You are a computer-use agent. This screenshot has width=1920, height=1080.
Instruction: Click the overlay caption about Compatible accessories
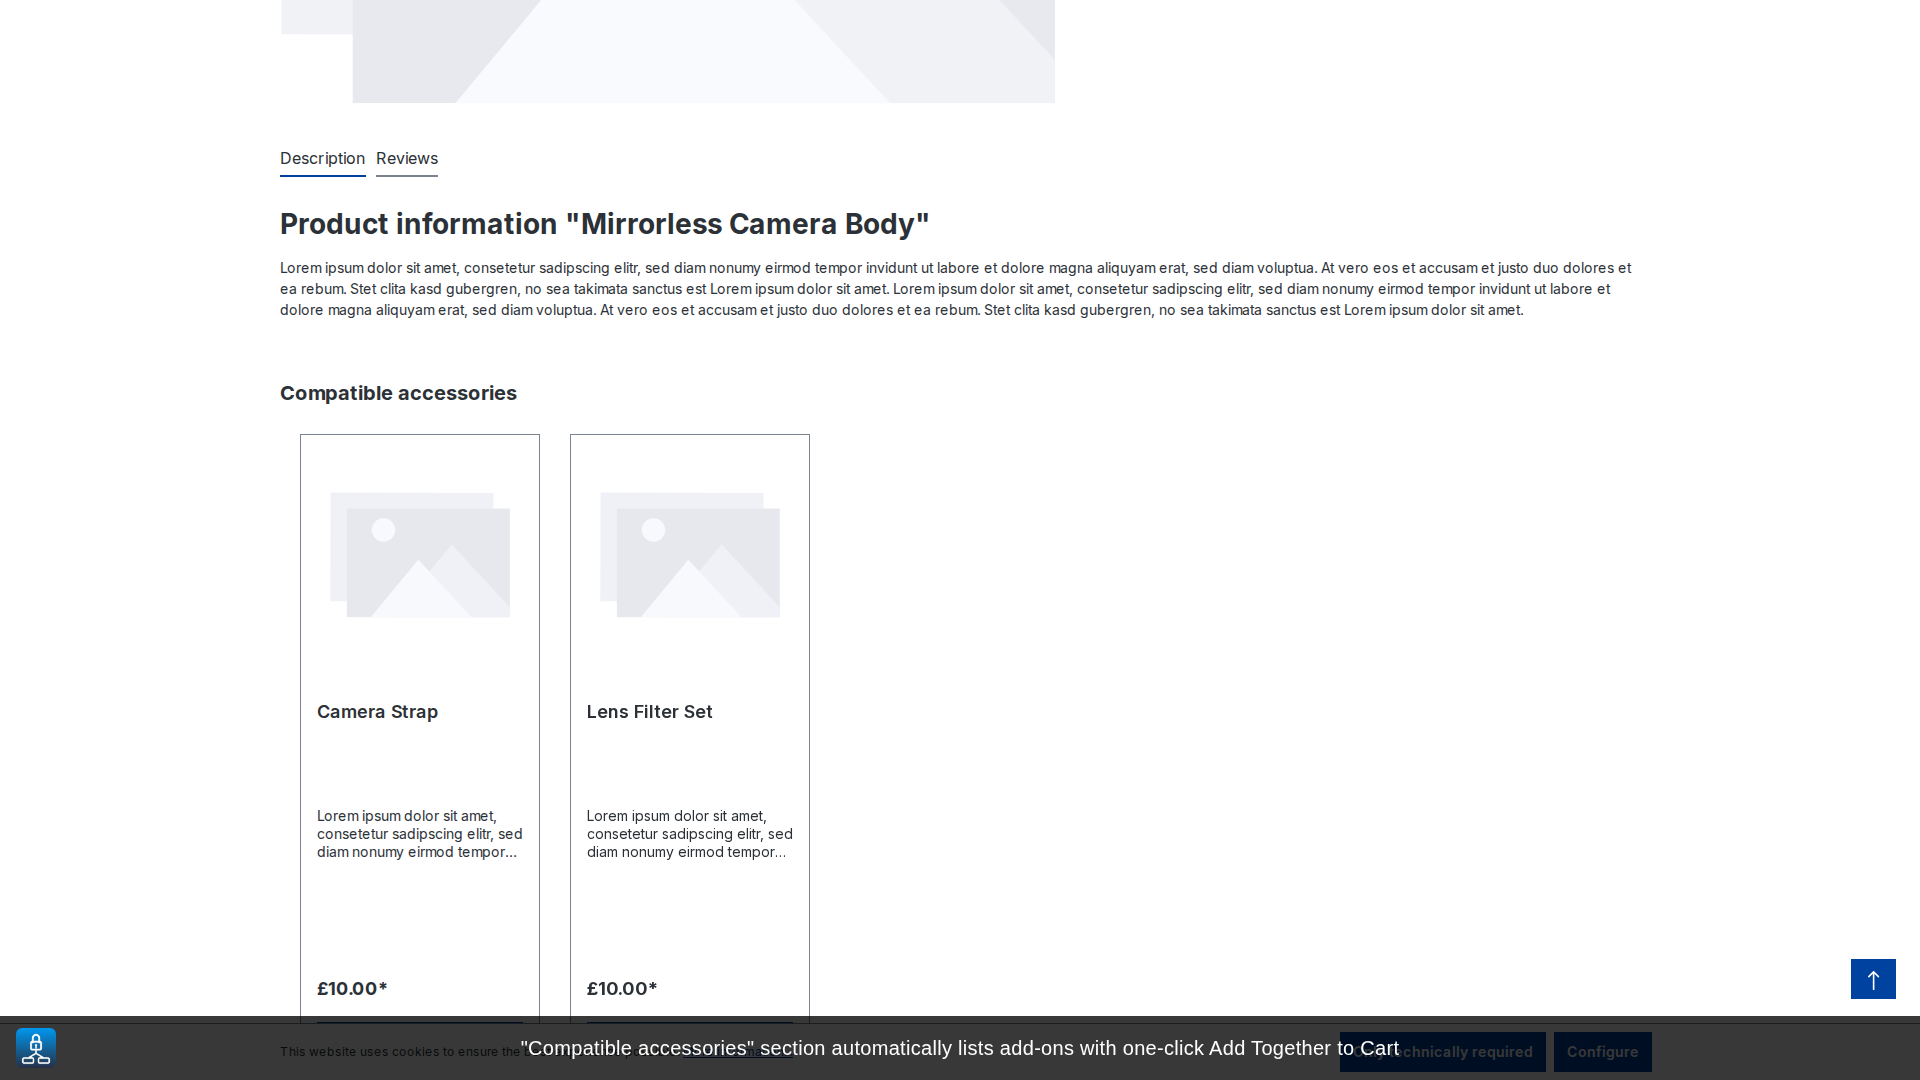point(959,1048)
